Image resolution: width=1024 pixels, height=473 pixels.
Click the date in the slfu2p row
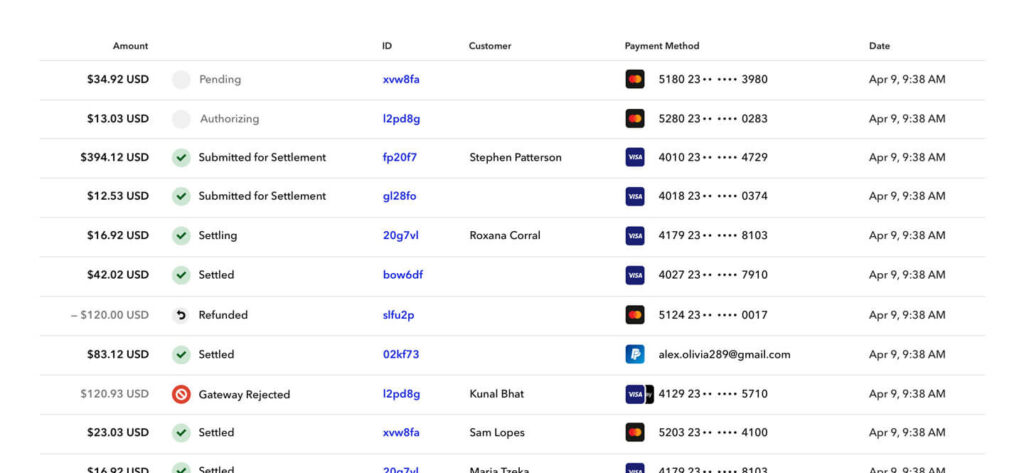tap(907, 315)
